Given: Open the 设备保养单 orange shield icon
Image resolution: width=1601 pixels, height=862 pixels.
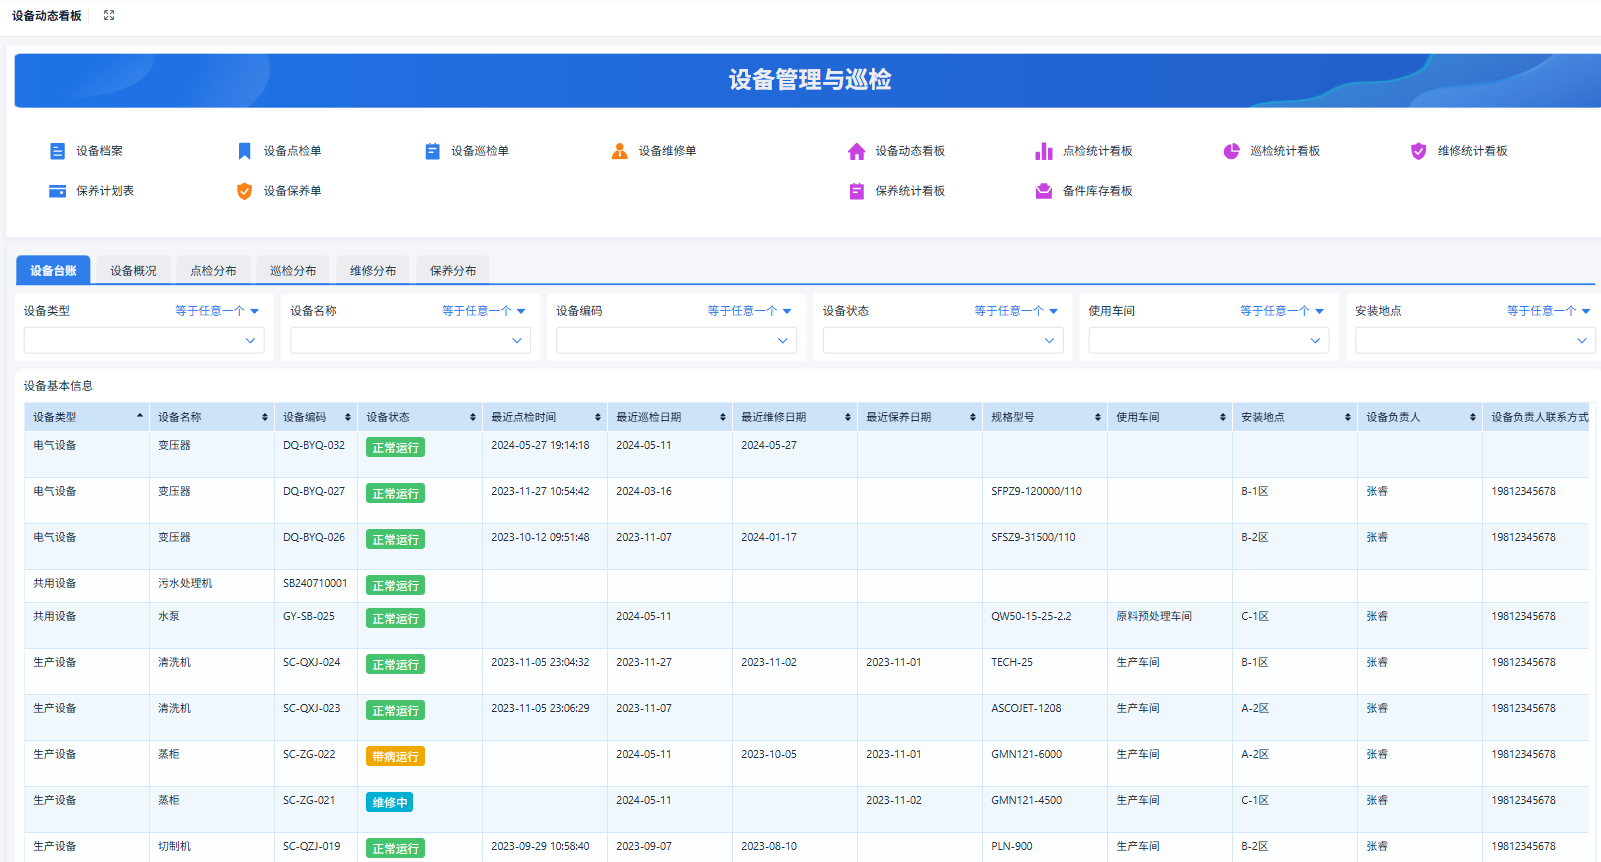Looking at the screenshot, I should pos(244,191).
